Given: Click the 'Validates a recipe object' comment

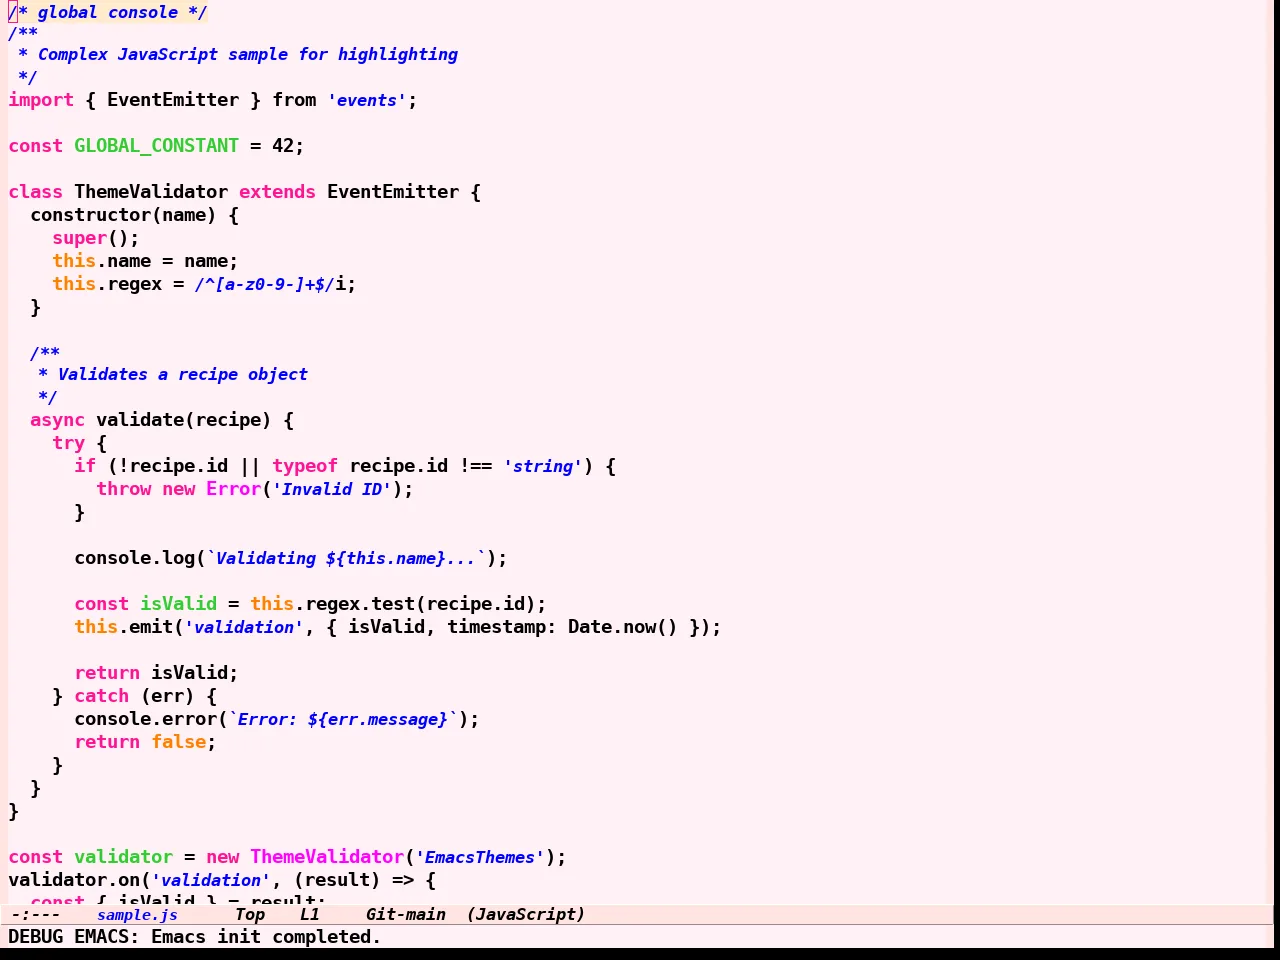Looking at the screenshot, I should tap(182, 375).
